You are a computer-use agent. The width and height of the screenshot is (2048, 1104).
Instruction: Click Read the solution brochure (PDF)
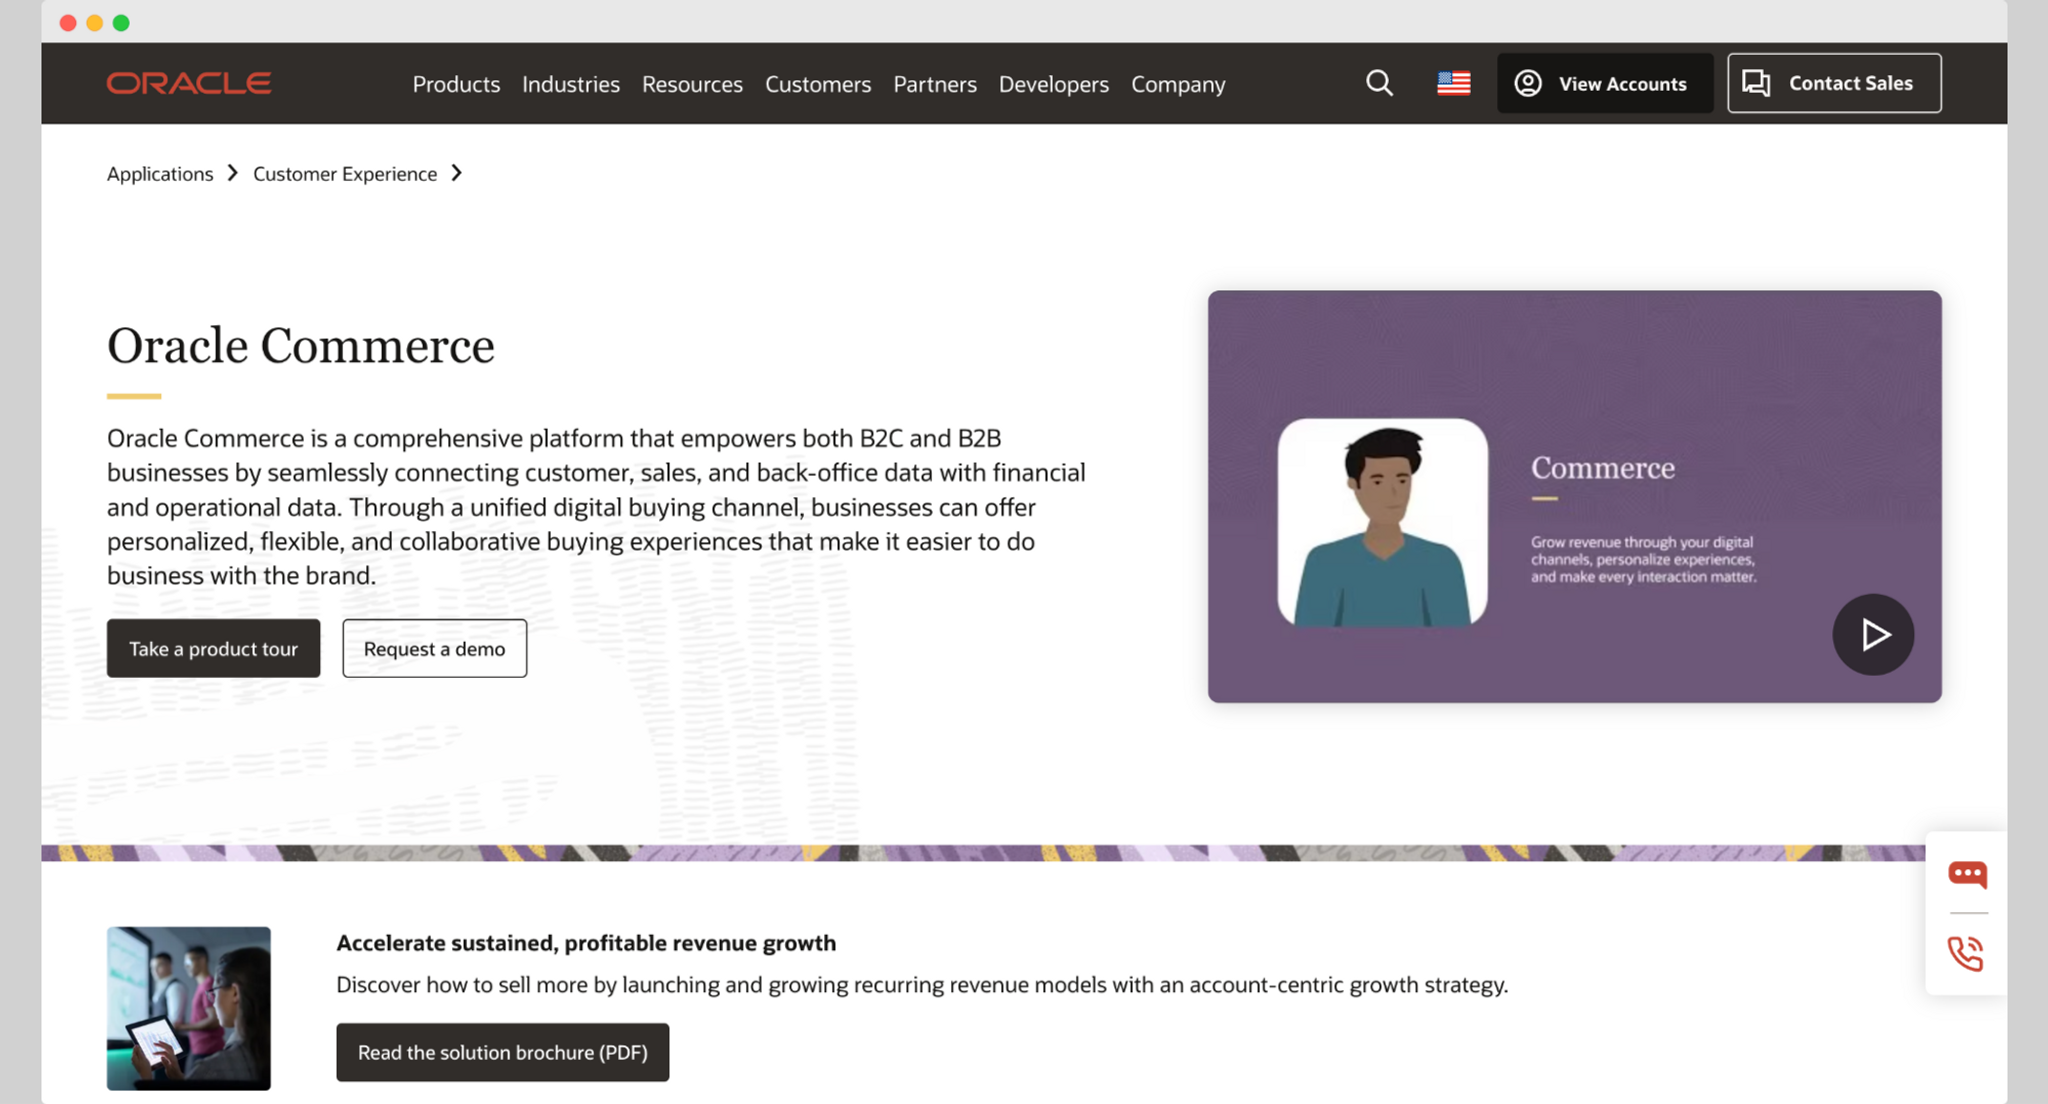(x=502, y=1052)
